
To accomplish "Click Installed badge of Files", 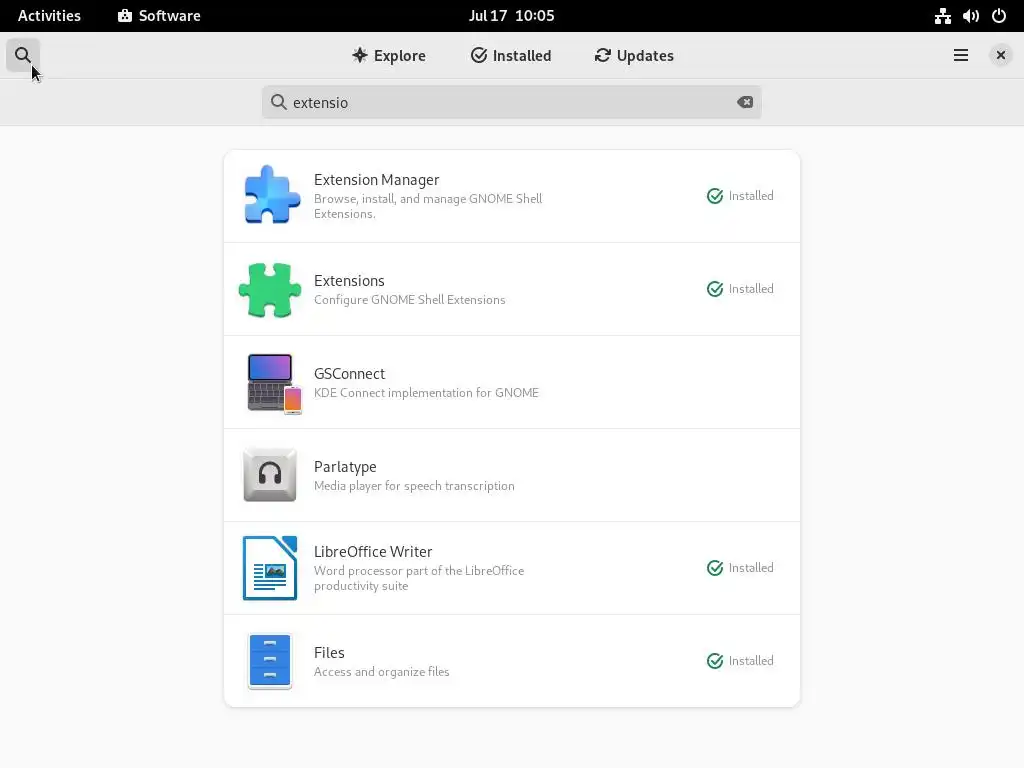I will tap(740, 661).
